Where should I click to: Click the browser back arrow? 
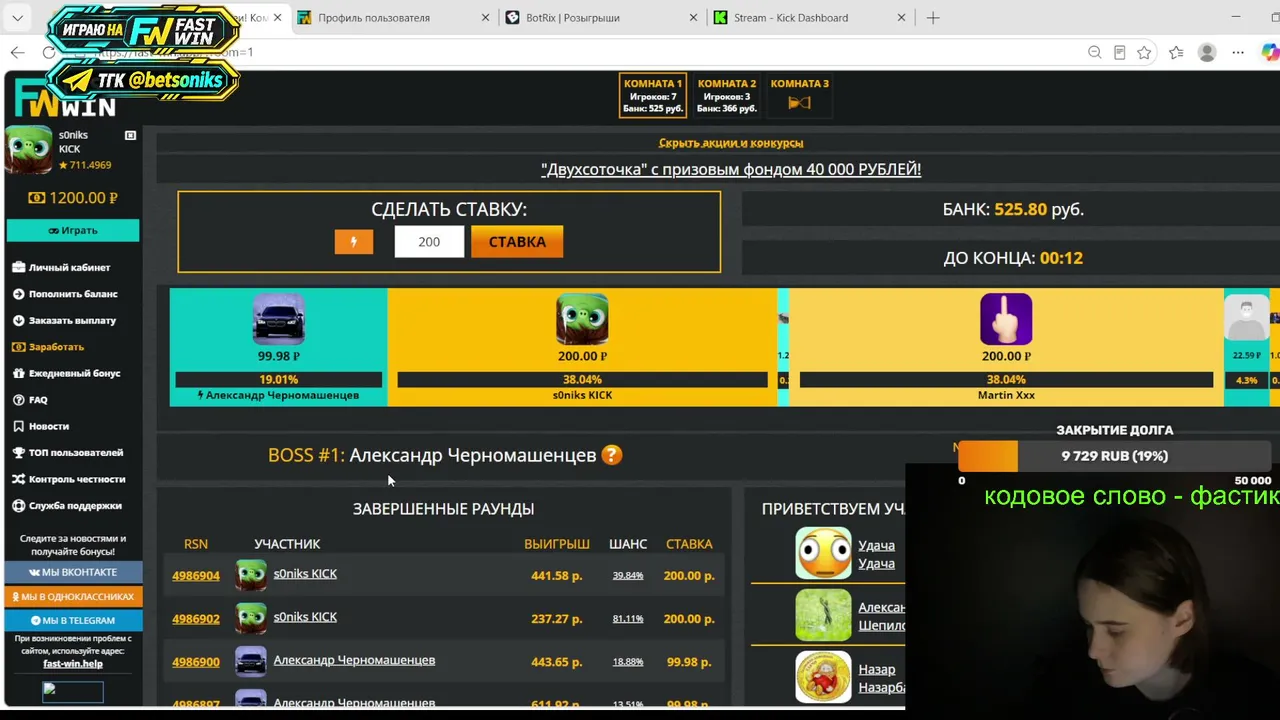point(17,52)
